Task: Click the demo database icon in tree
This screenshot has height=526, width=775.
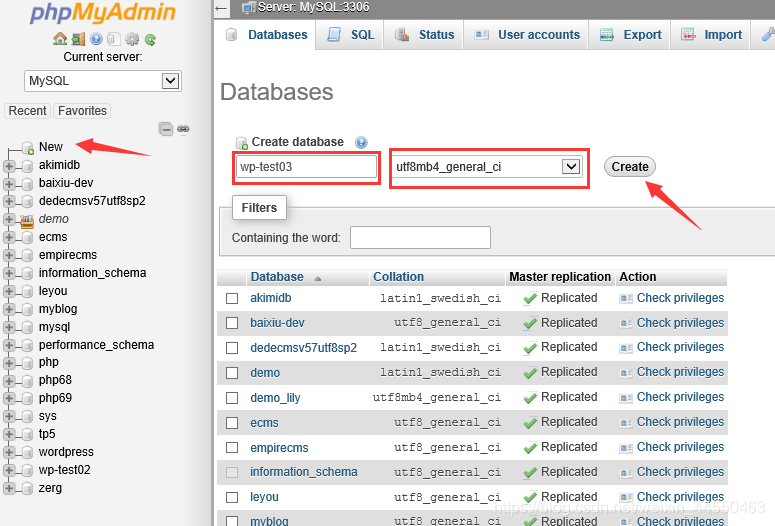Action: coord(27,219)
